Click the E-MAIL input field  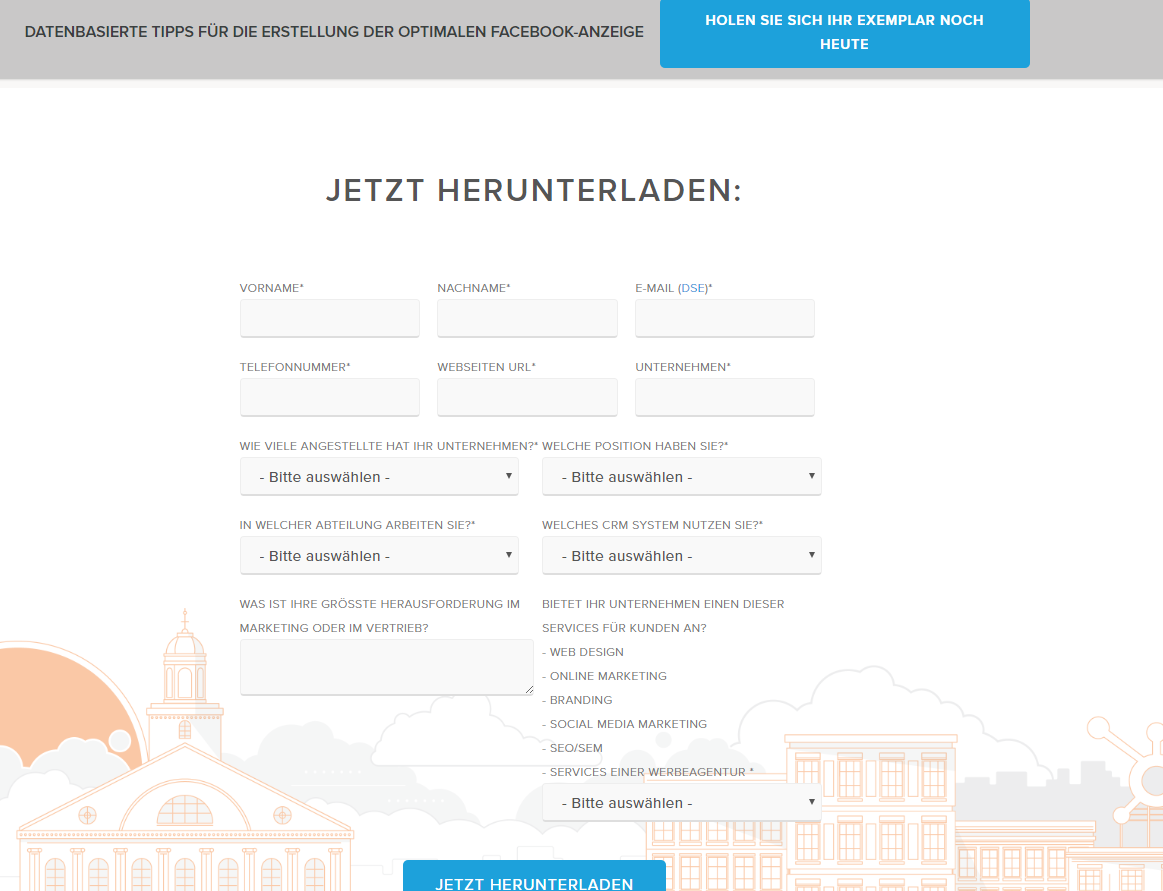[x=724, y=318]
